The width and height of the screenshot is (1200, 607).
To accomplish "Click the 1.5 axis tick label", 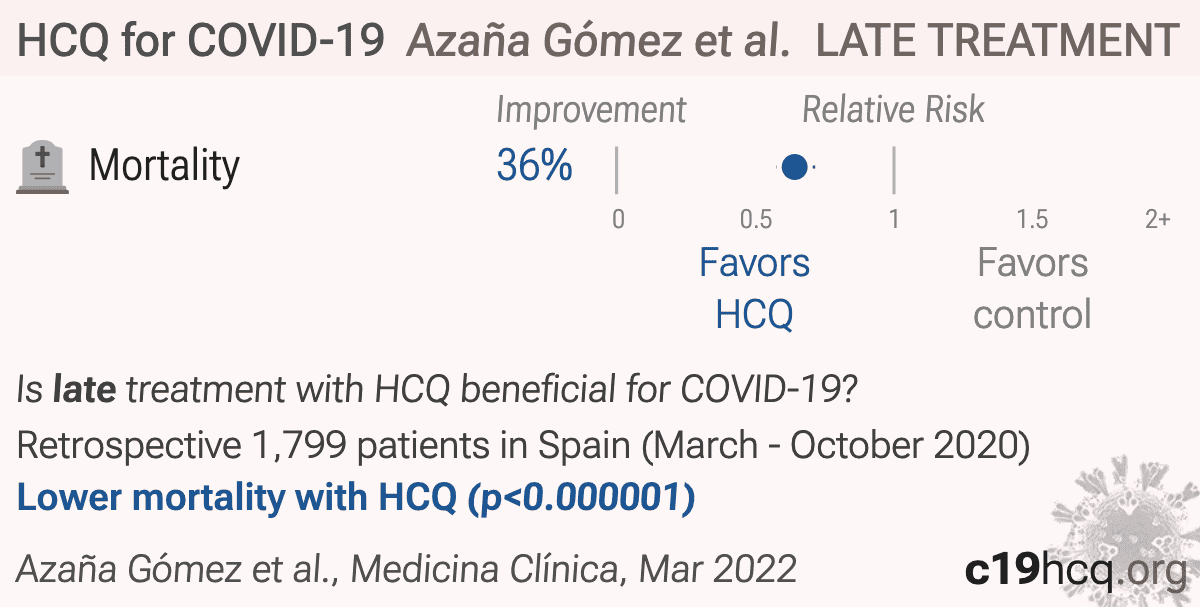I will pos(1032,219).
